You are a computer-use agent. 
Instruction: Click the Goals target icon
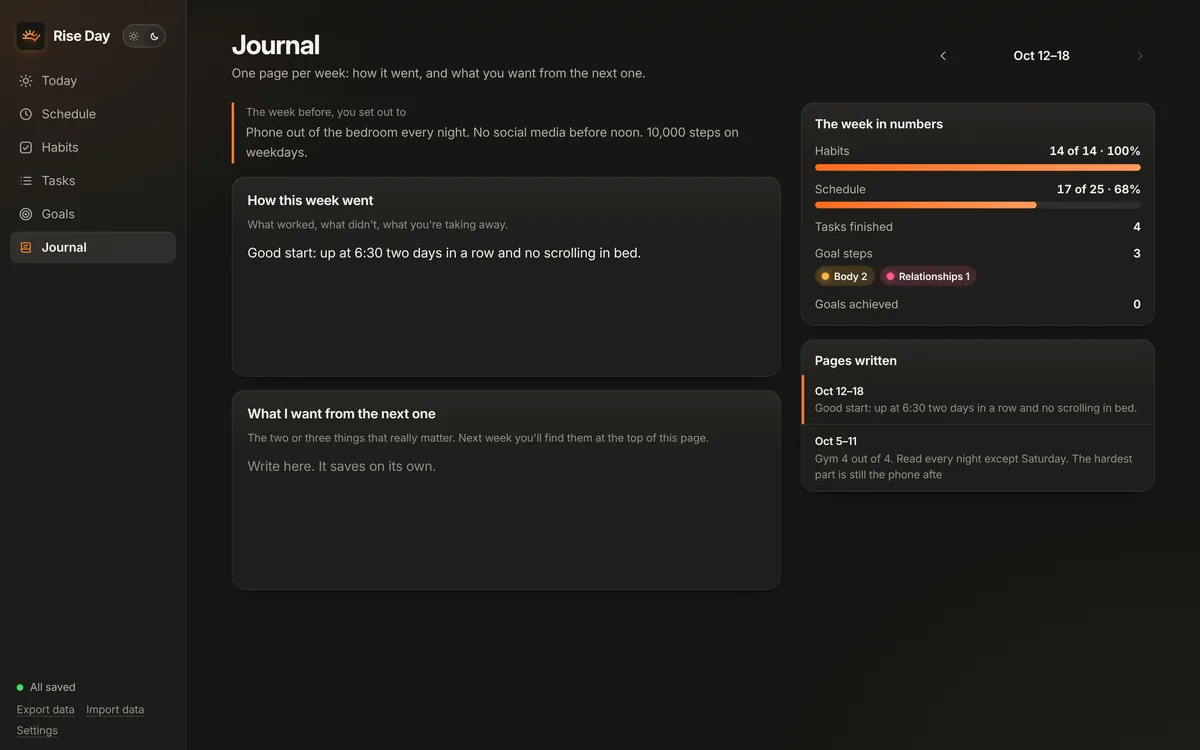tap(26, 214)
